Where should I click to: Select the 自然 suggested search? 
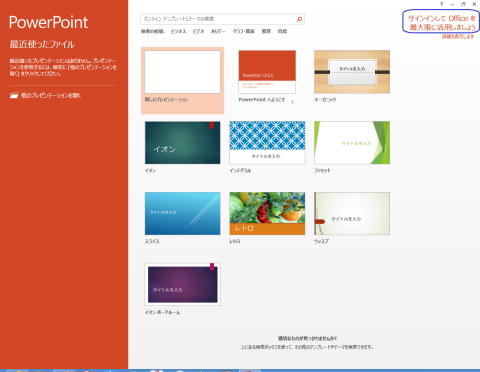coord(282,31)
